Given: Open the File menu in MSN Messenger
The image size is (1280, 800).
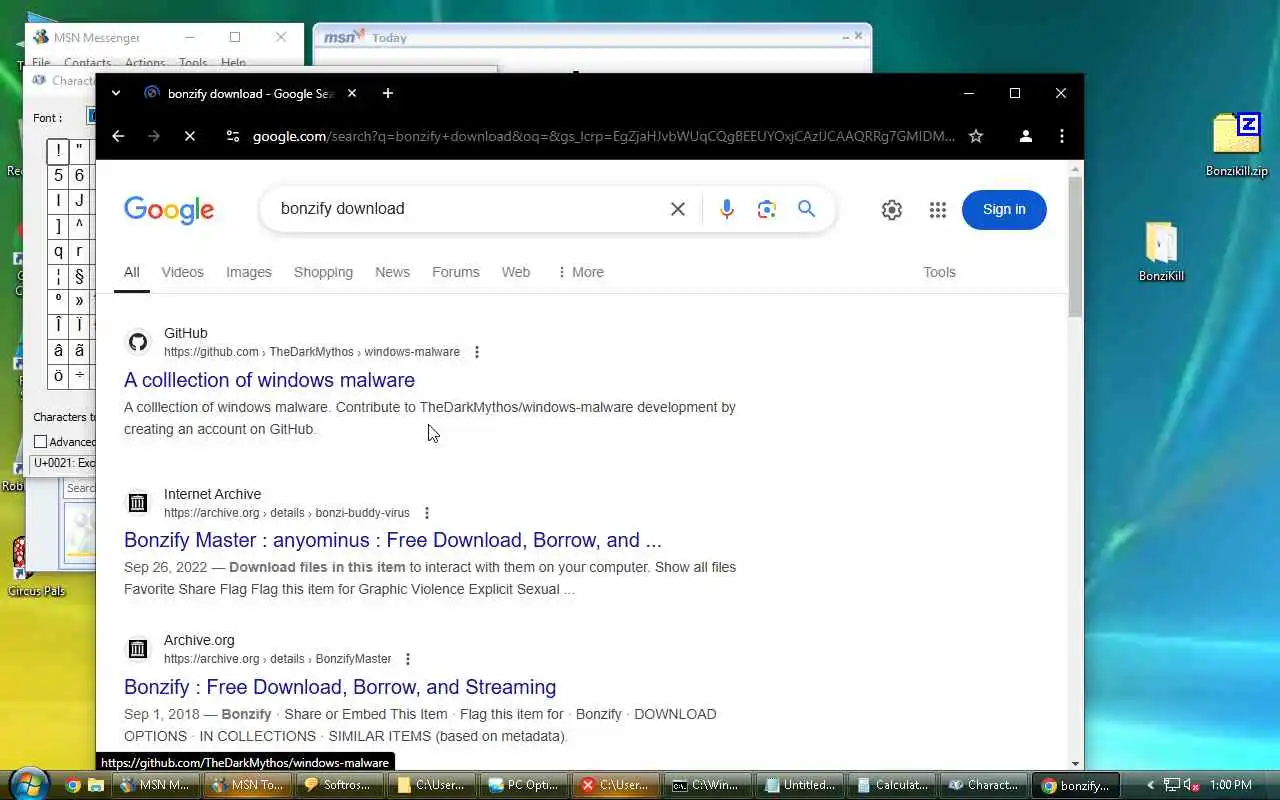Looking at the screenshot, I should (x=41, y=63).
